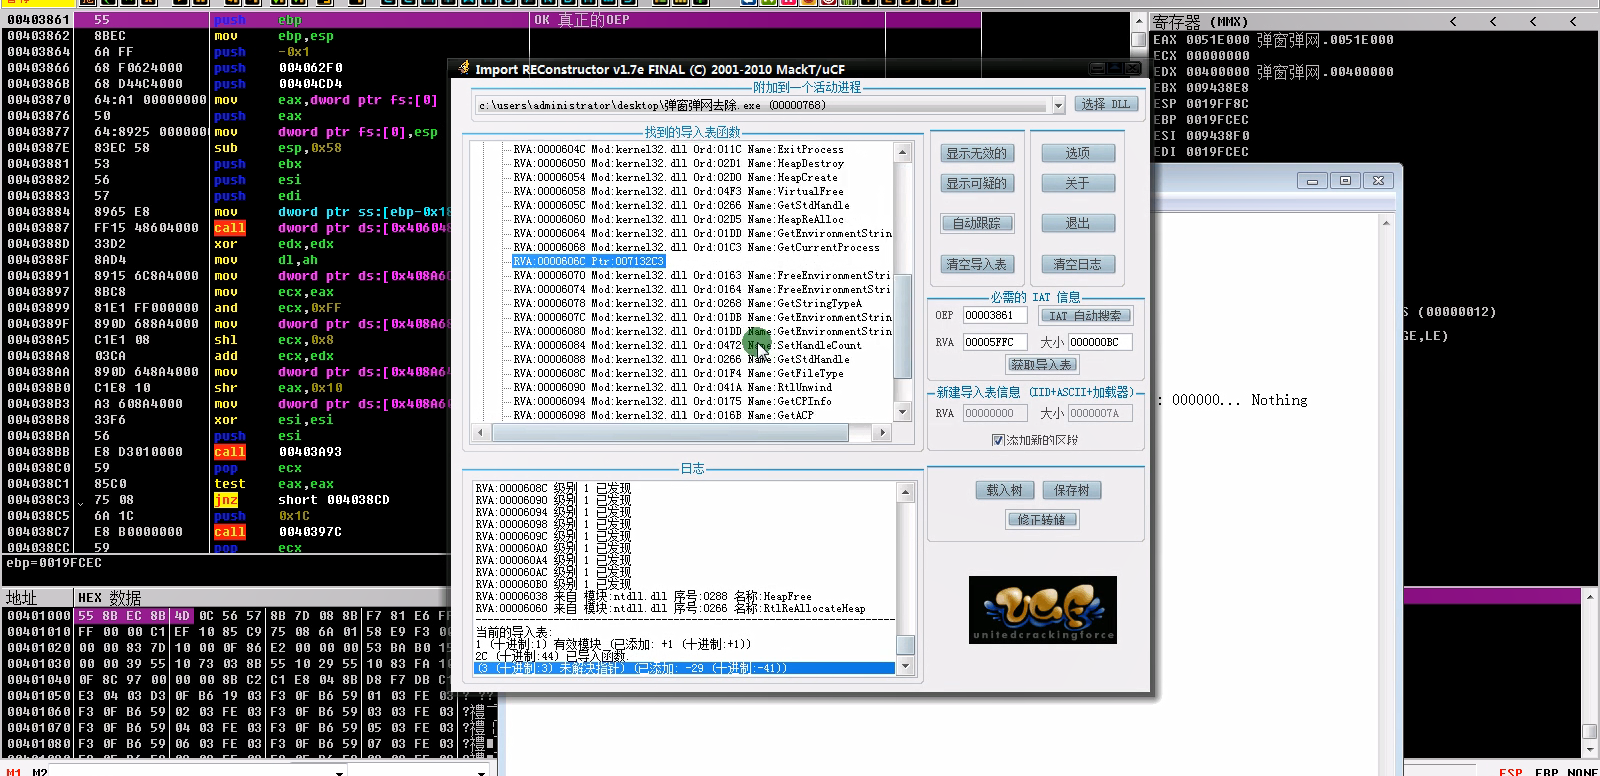Select the GetCurrentProcess import row
The width and height of the screenshot is (1600, 776).
point(696,247)
